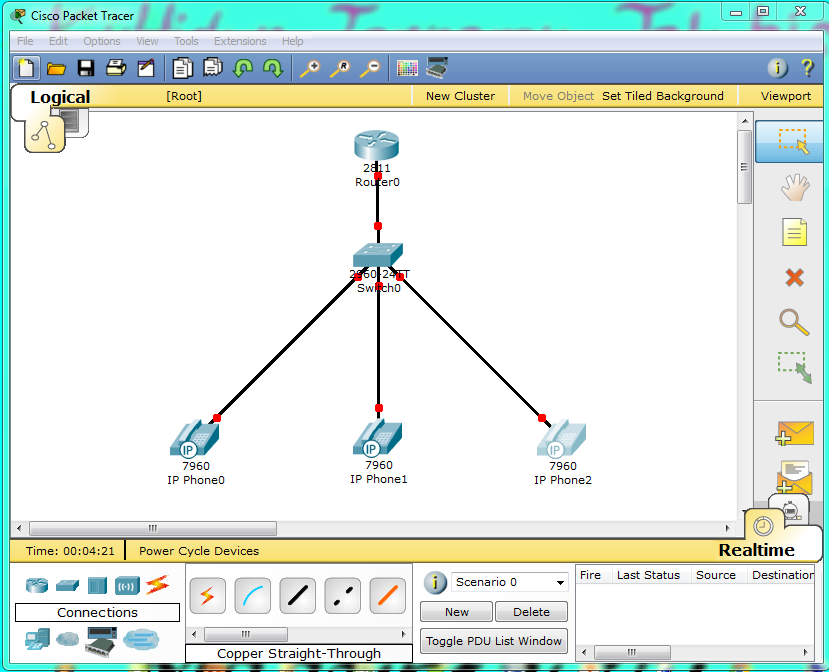The width and height of the screenshot is (829, 672).
Task: Click the network information icon in toolbar
Action: (x=777, y=68)
